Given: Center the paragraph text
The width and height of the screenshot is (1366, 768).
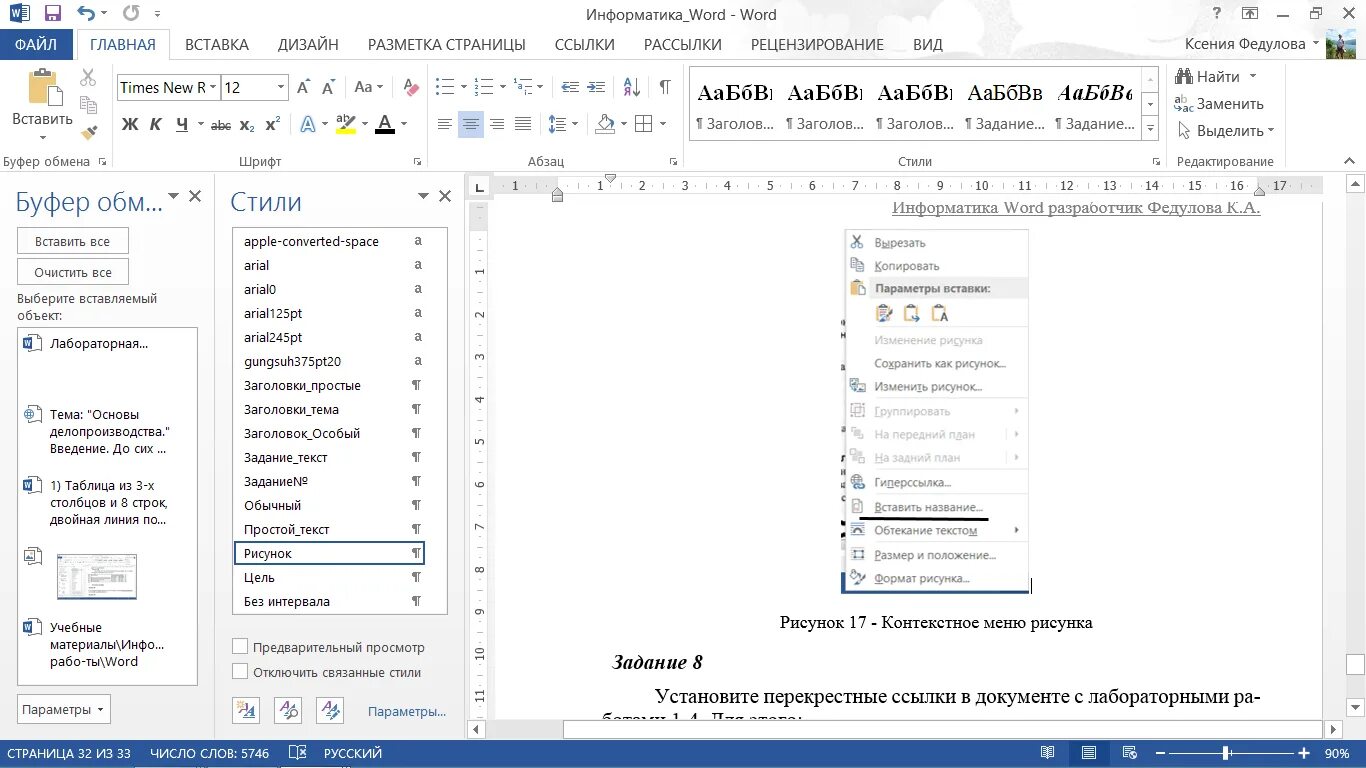Looking at the screenshot, I should [471, 124].
